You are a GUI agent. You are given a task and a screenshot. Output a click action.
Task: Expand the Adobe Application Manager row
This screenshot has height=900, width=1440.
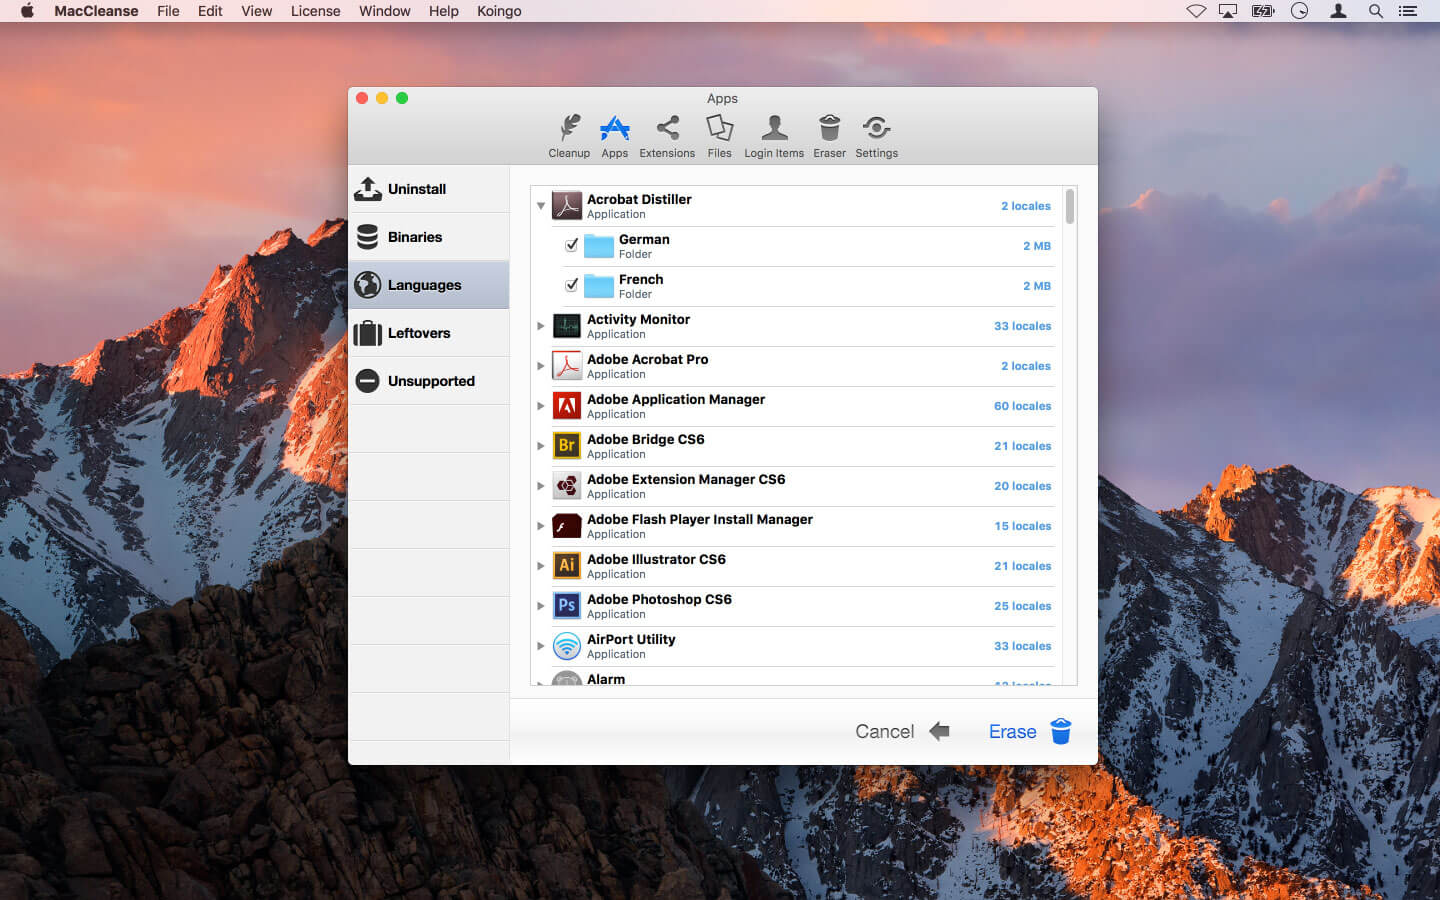click(x=541, y=406)
